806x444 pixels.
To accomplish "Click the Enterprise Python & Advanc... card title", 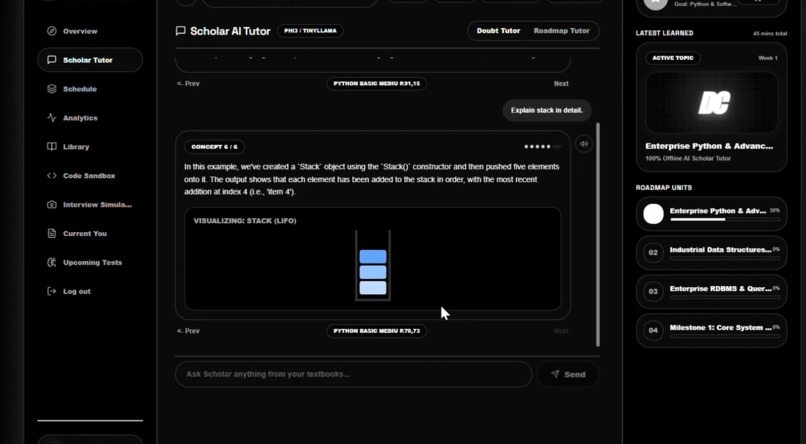I will tap(709, 146).
